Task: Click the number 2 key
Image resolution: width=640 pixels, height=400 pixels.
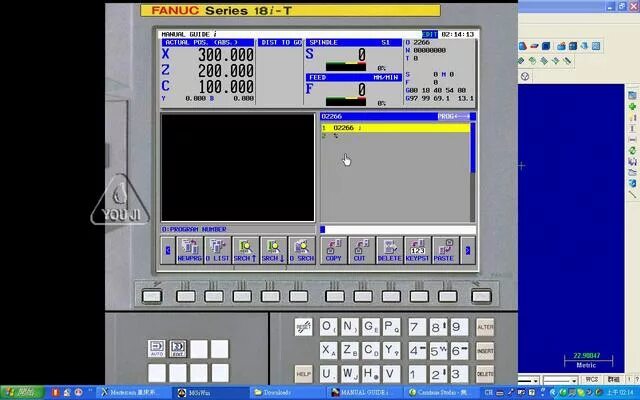Action: (x=438, y=374)
